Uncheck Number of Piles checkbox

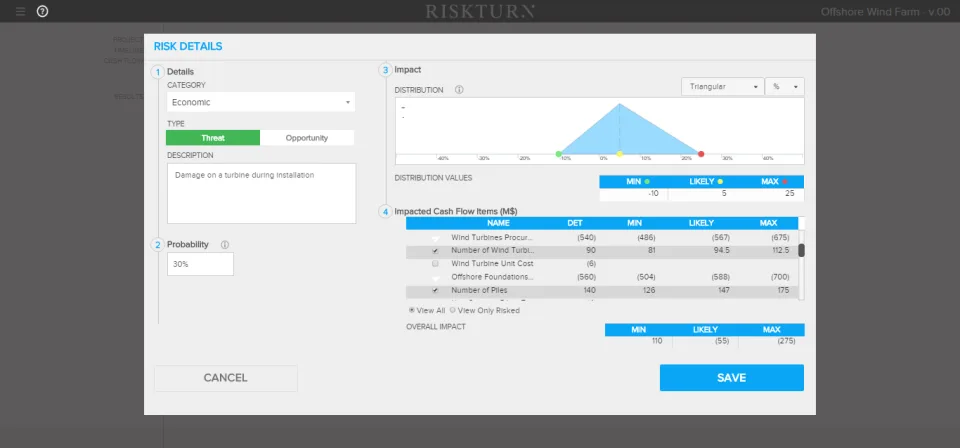(435, 290)
